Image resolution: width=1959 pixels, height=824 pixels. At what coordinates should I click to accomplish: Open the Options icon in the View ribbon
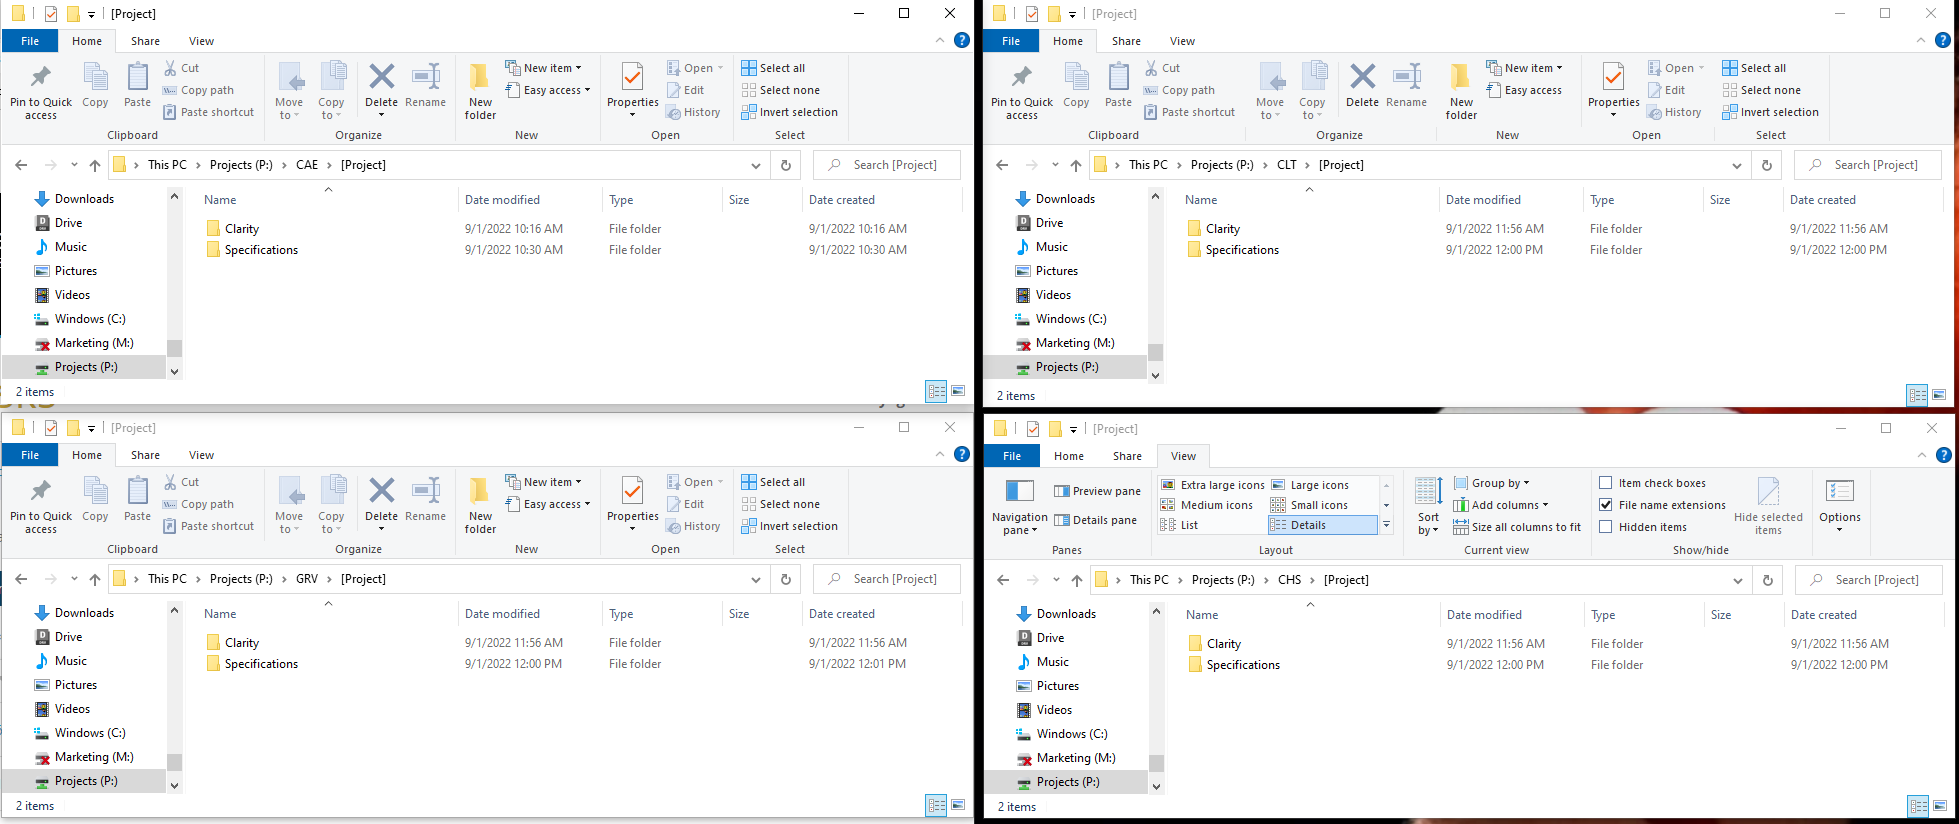(1839, 493)
